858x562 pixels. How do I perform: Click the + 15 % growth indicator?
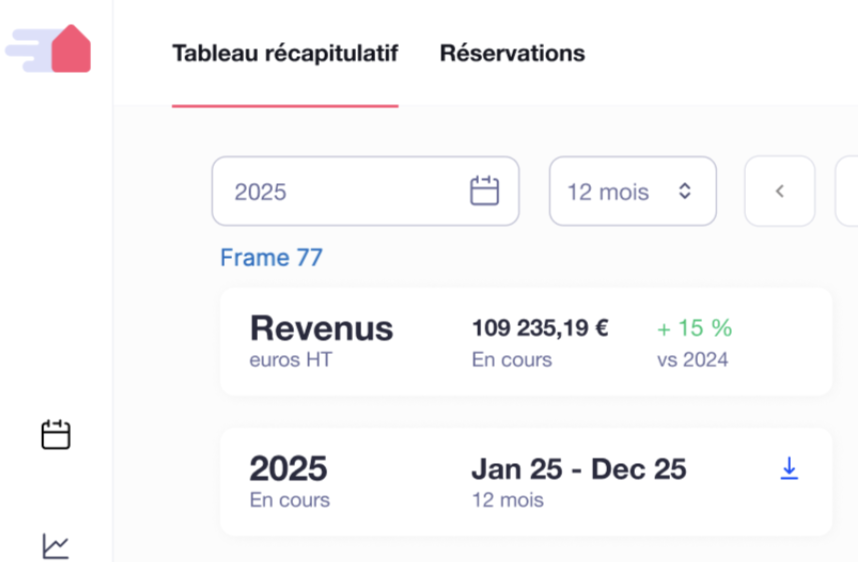(x=694, y=328)
